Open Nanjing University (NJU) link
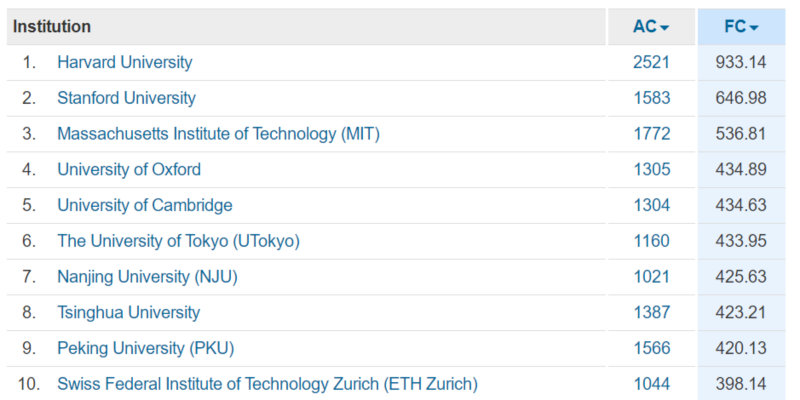Screen dimensions: 800x400 tap(147, 277)
